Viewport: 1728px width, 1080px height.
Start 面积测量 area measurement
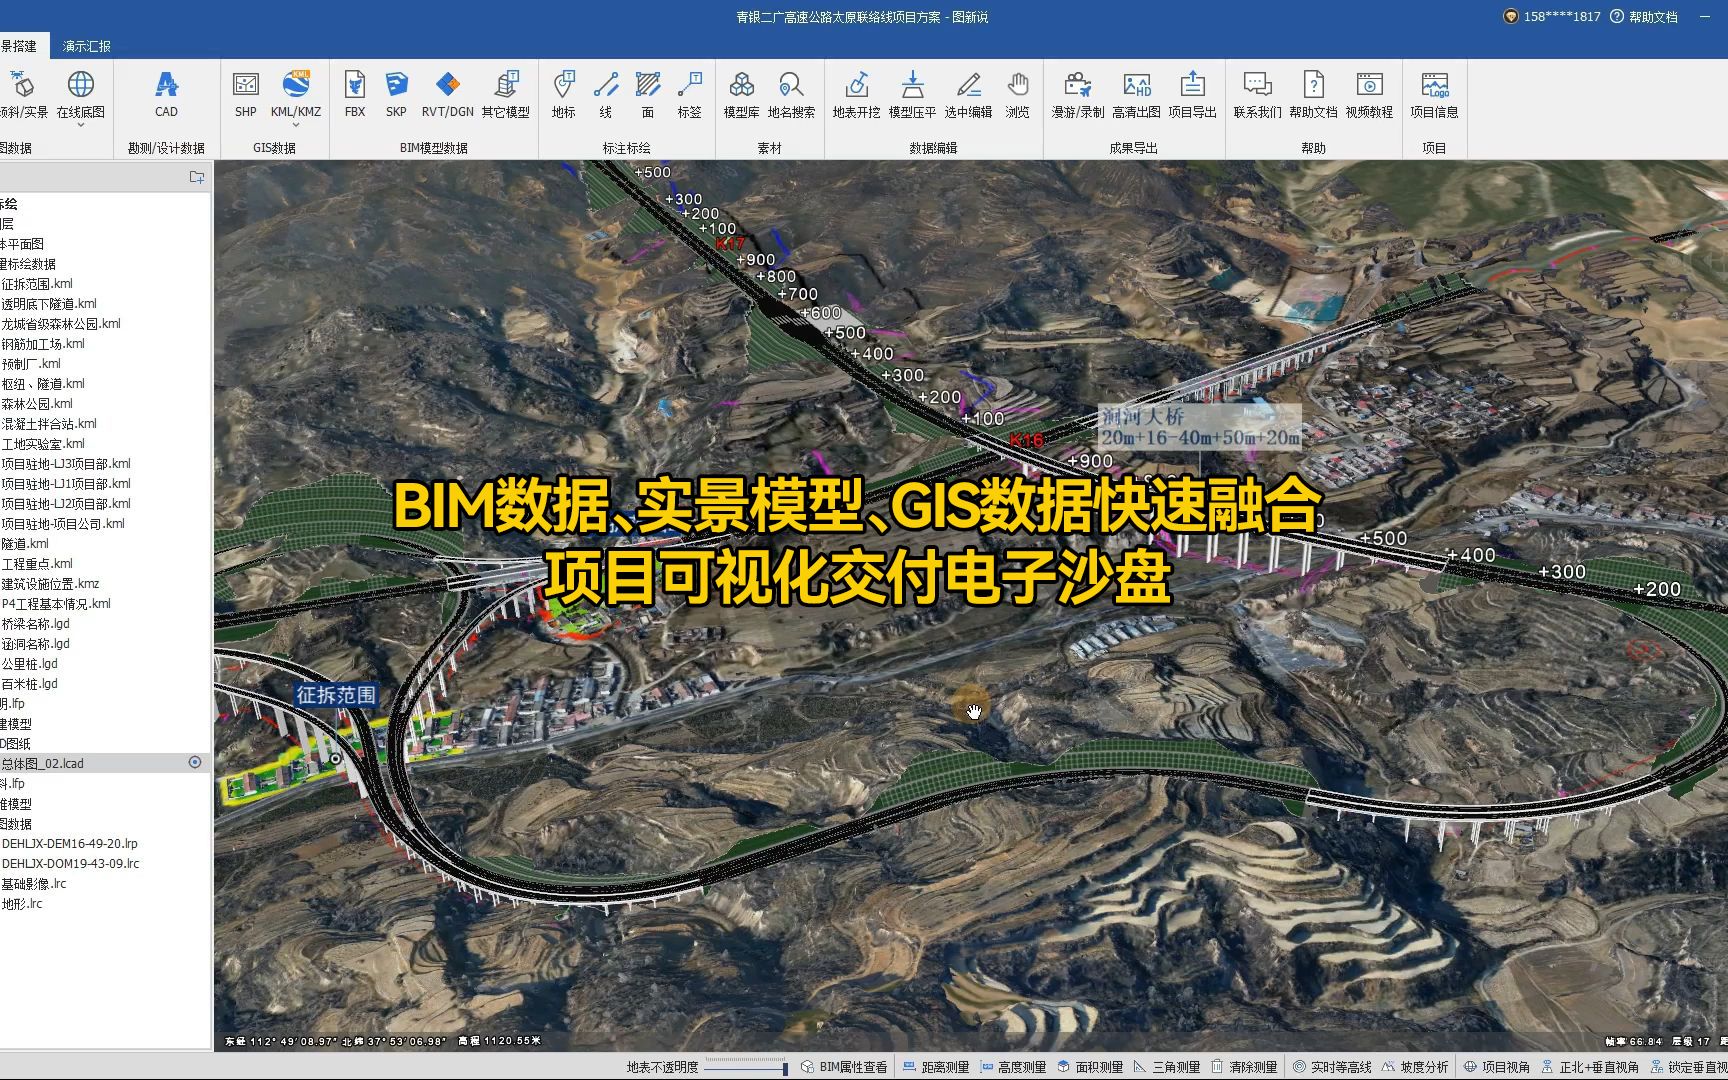click(x=1090, y=1067)
